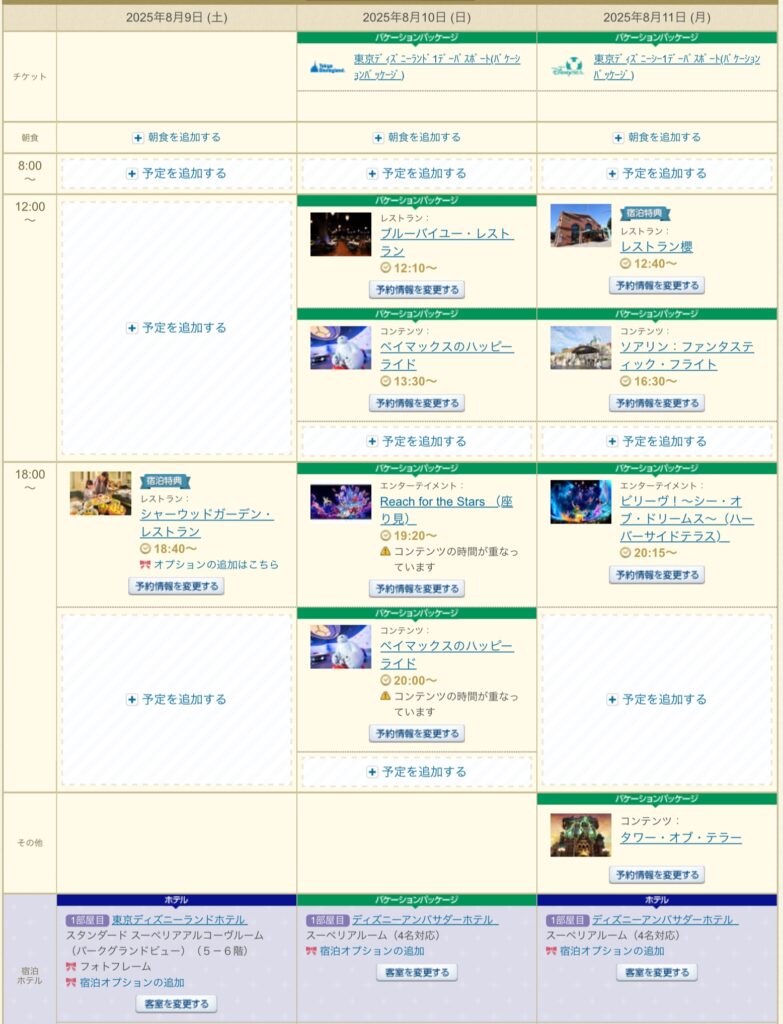Add evening plan below 20:00 Baymax on August 10
The width and height of the screenshot is (783, 1024).
pyautogui.click(x=417, y=772)
